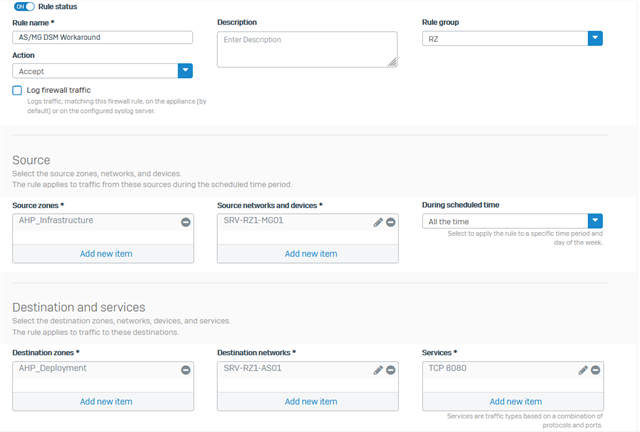Toggle the Rule status switch off
Viewport: 640px width, 432px height.
[24, 7]
